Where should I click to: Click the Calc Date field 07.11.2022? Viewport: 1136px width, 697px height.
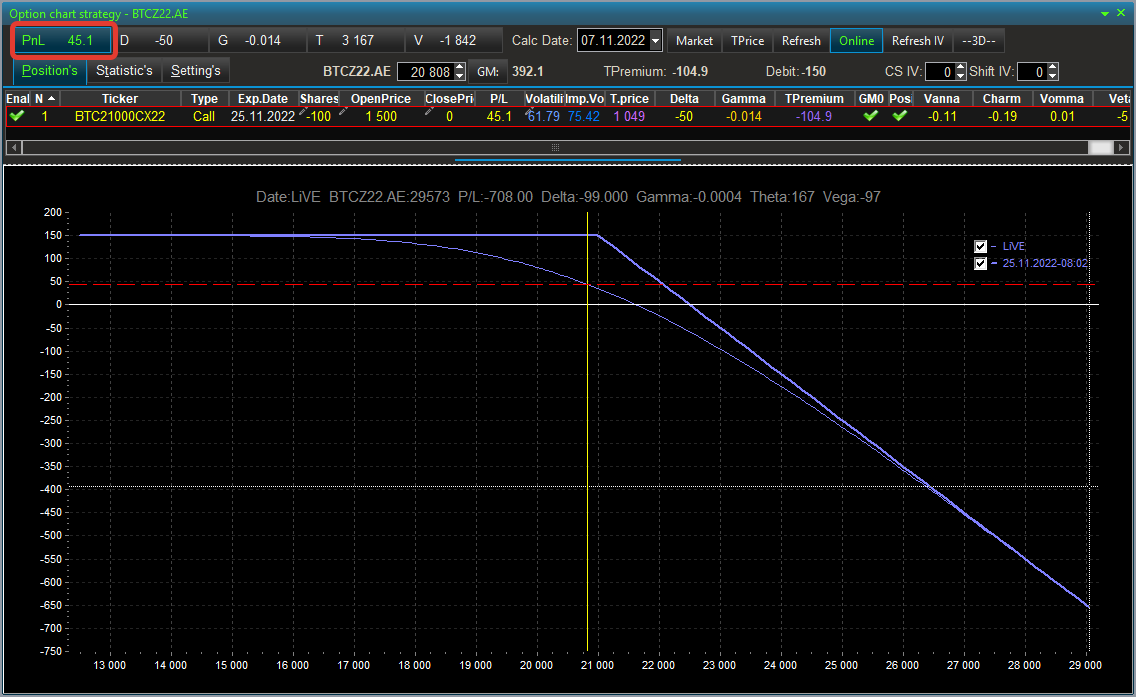tap(613, 41)
